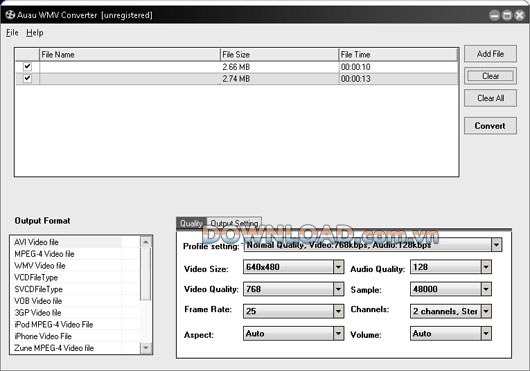Sort by File Size column header
530x371 pixels.
[279, 54]
